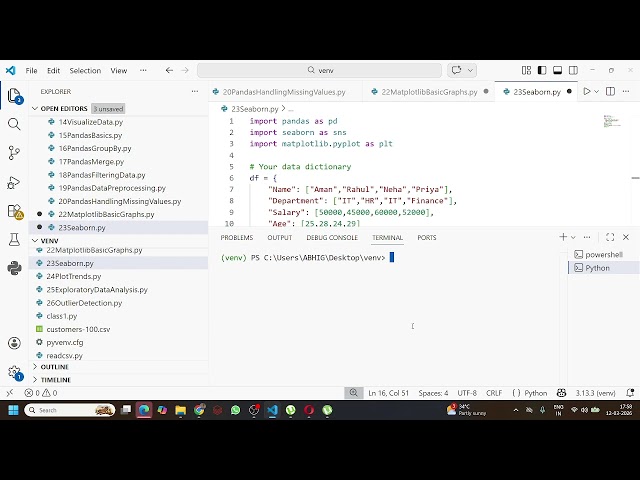Switch to 22MatplotlibBasicGraphs.py editor tab
The image size is (640, 480).
click(429, 92)
